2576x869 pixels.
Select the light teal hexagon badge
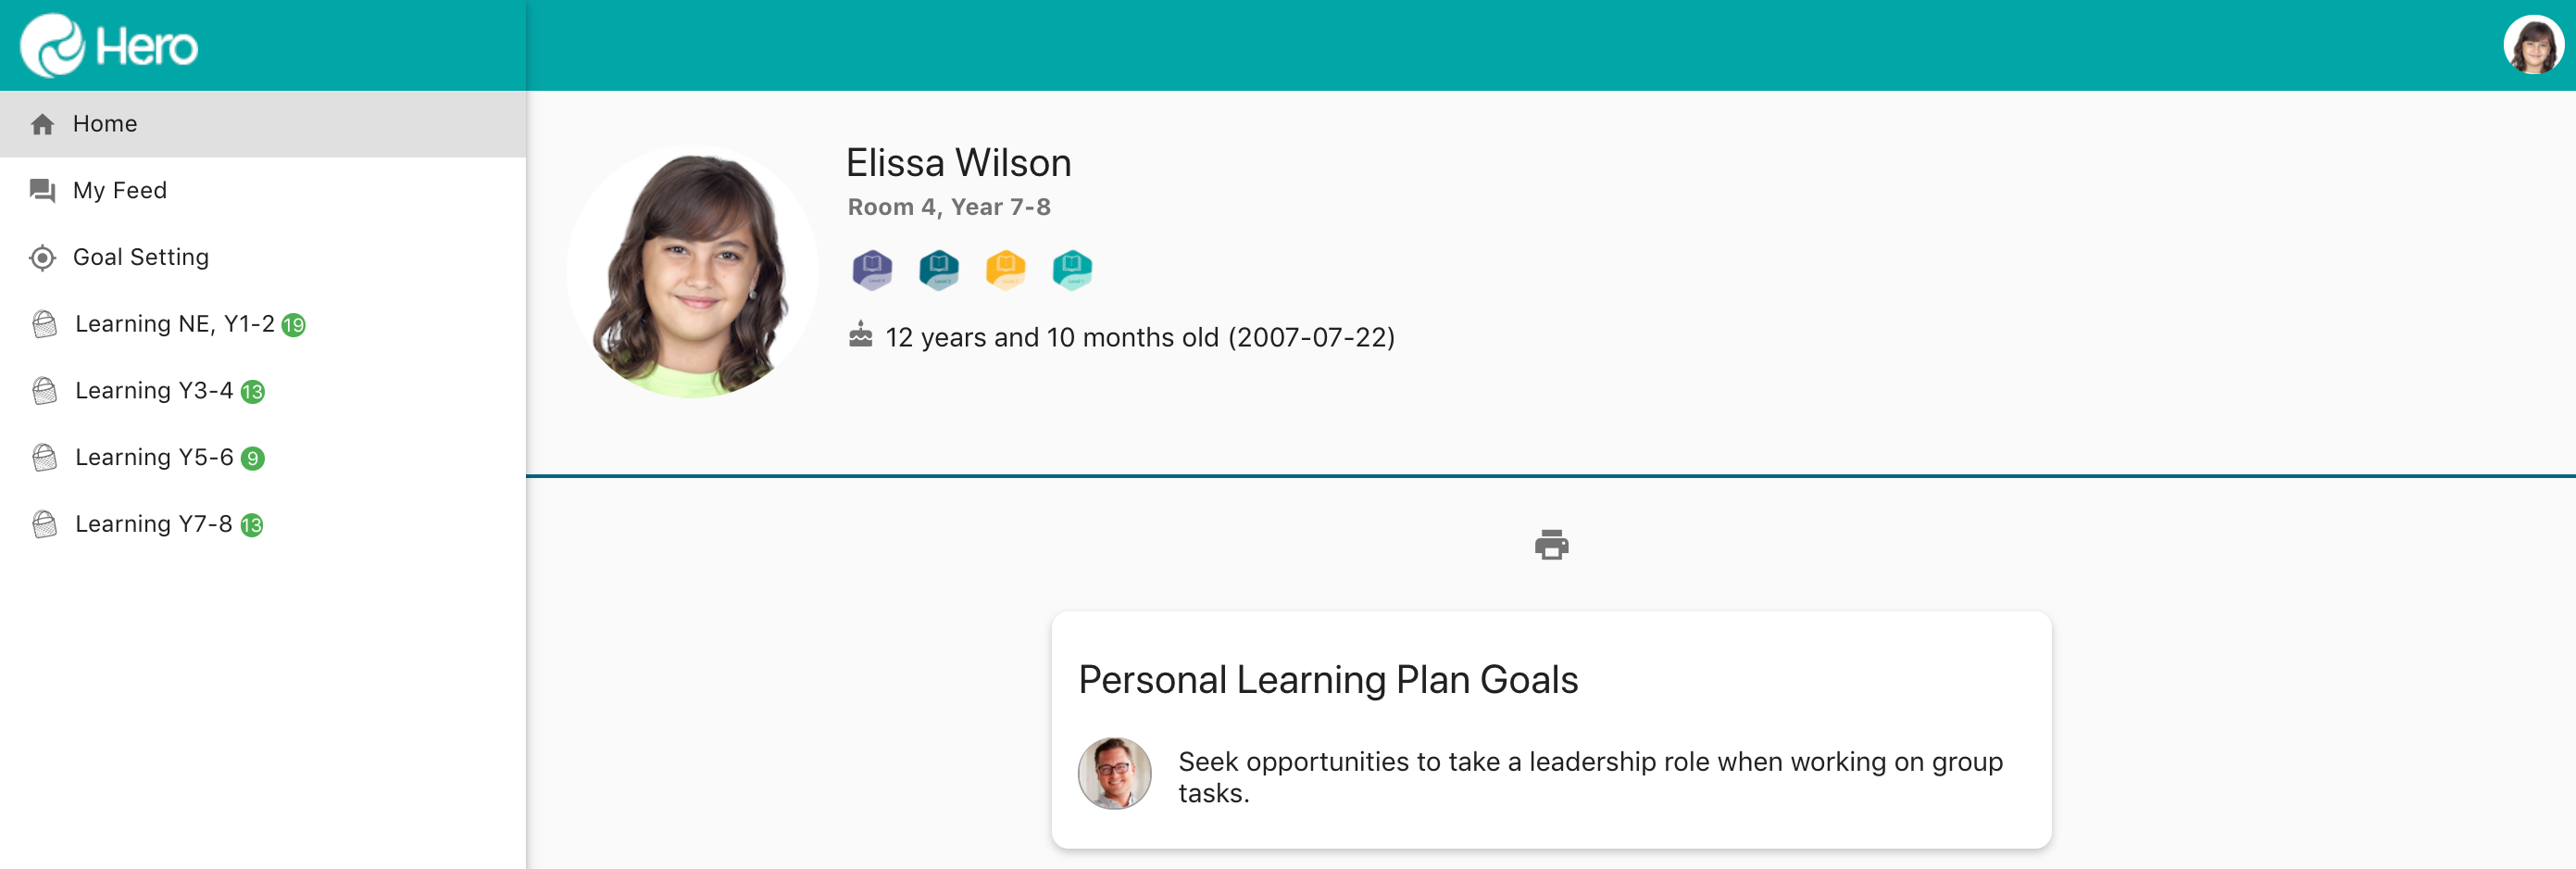(1072, 269)
